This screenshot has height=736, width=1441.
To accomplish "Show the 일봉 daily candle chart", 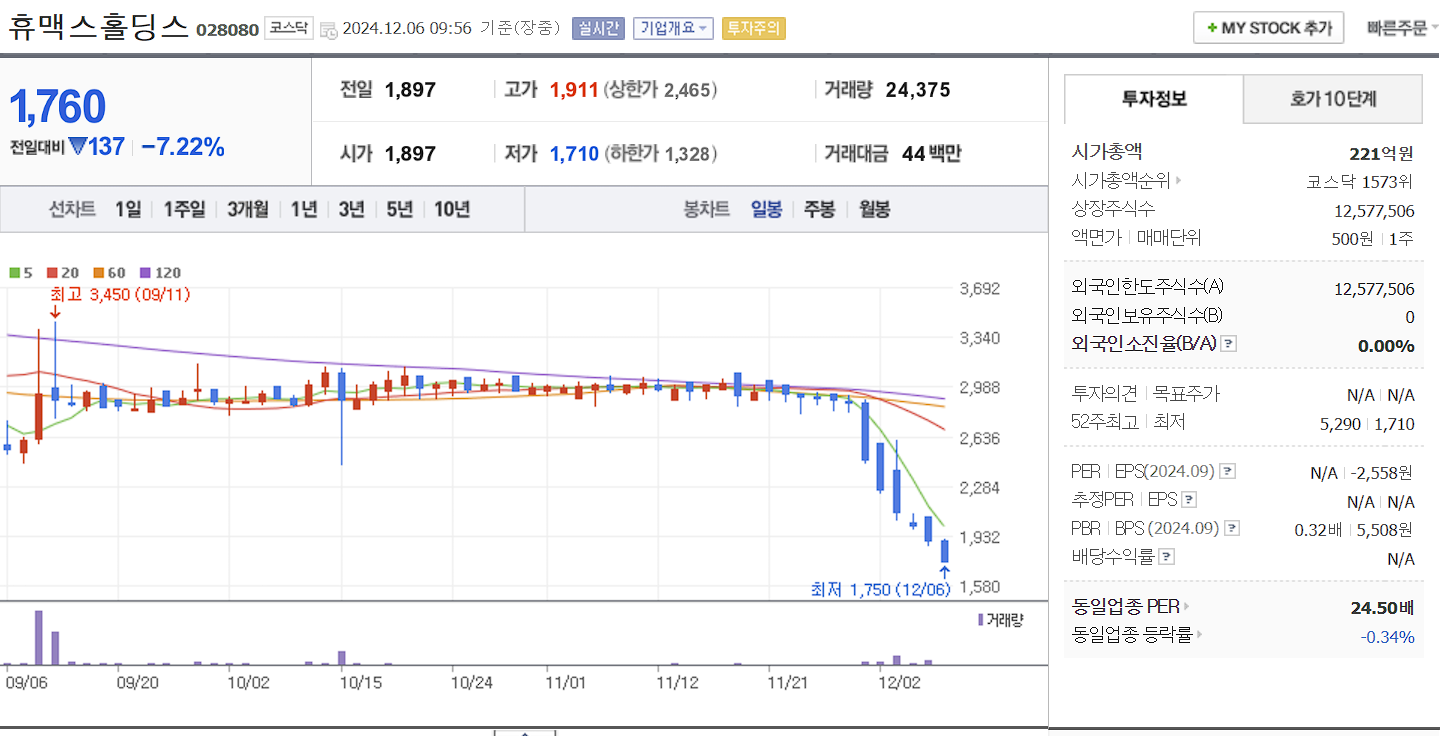I will 767,209.
